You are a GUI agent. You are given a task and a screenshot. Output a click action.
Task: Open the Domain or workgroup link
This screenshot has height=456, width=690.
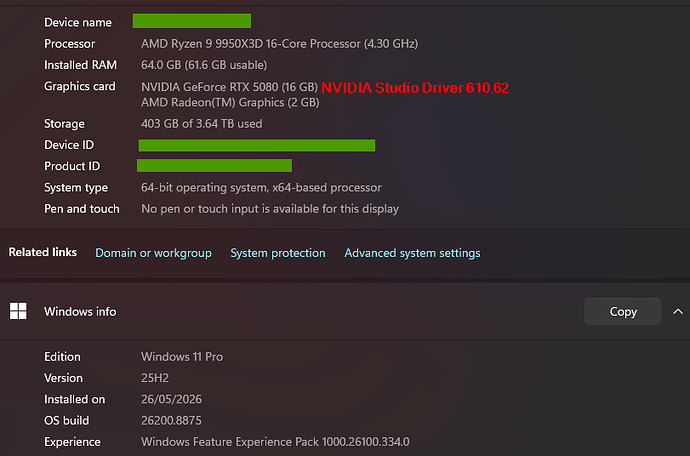click(x=154, y=253)
